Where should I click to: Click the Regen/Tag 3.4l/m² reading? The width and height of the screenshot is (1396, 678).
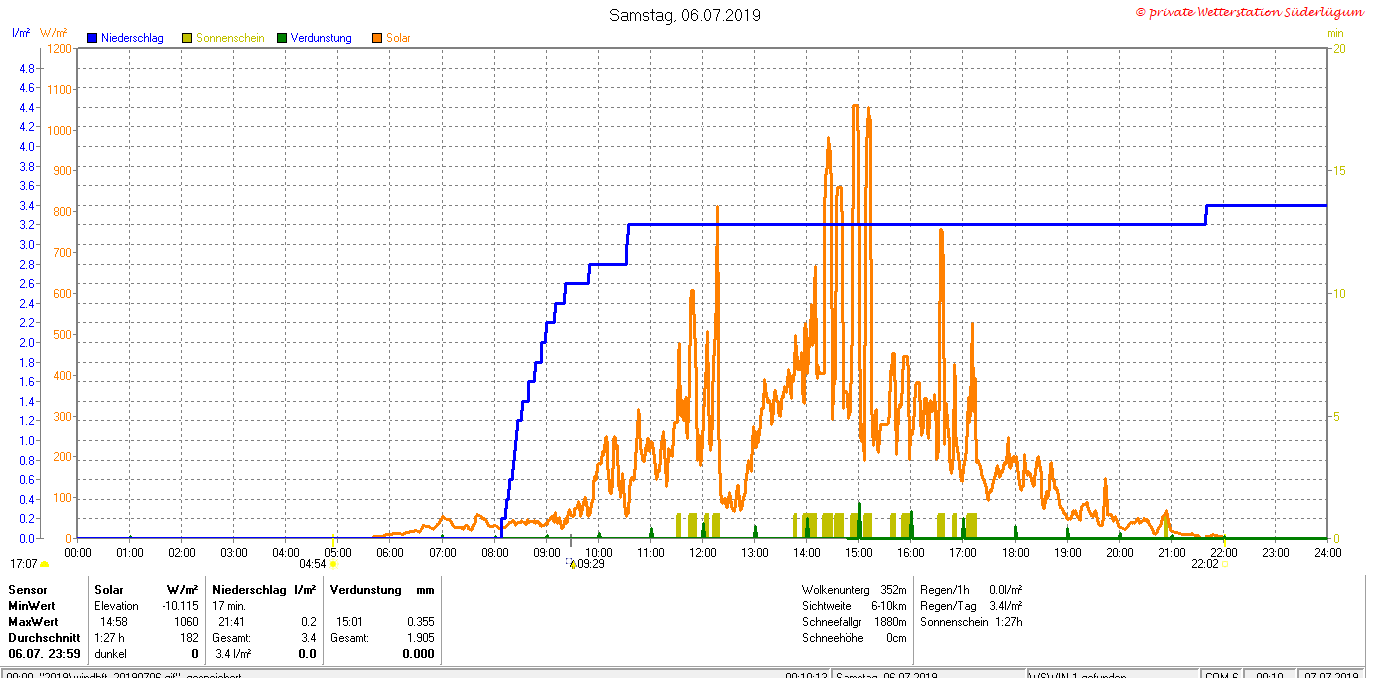(x=970, y=606)
